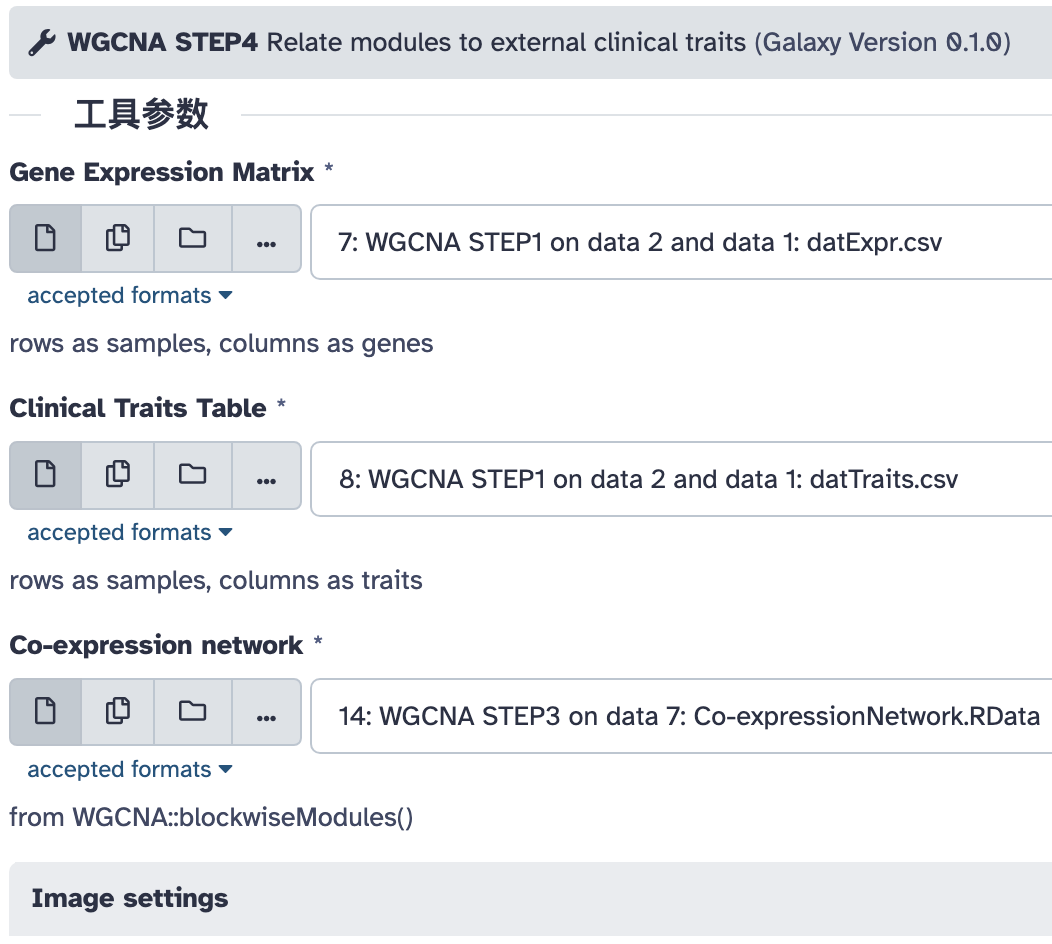The height and width of the screenshot is (944, 1052).
Task: Expand accepted formats under Gene Expression Matrix
Action: pyautogui.click(x=129, y=295)
